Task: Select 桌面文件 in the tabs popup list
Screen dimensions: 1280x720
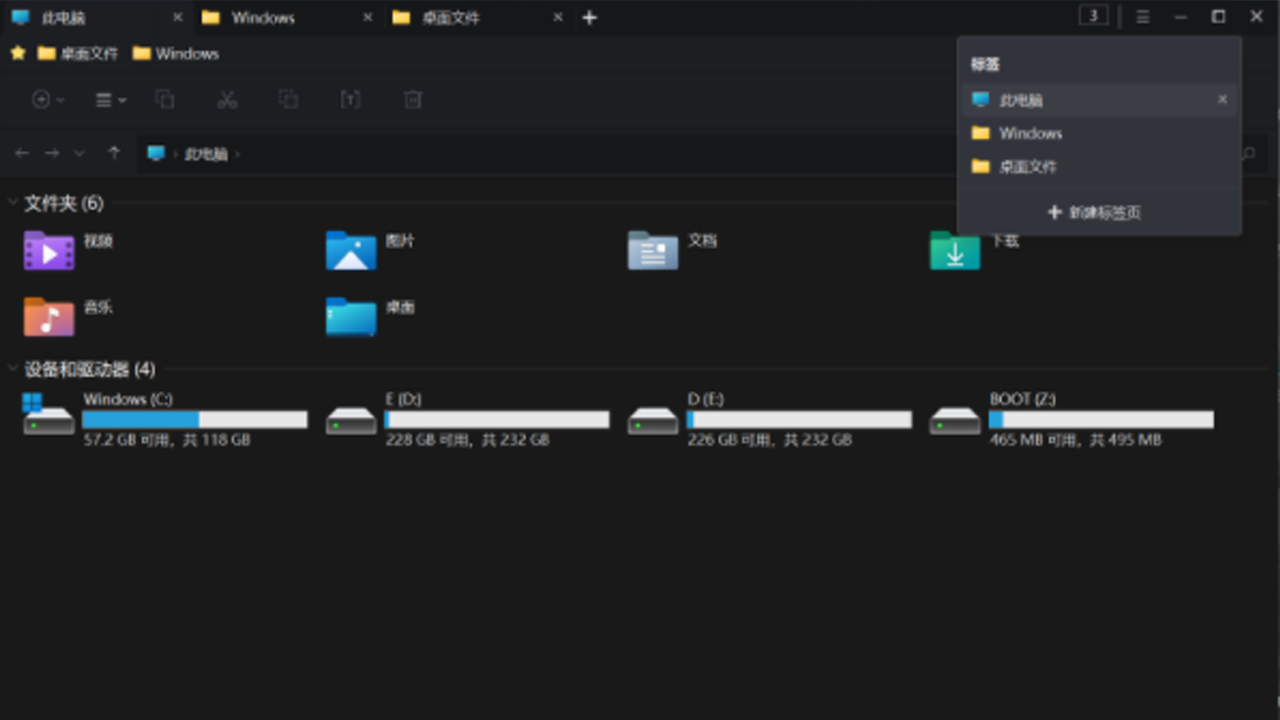Action: [x=1028, y=167]
